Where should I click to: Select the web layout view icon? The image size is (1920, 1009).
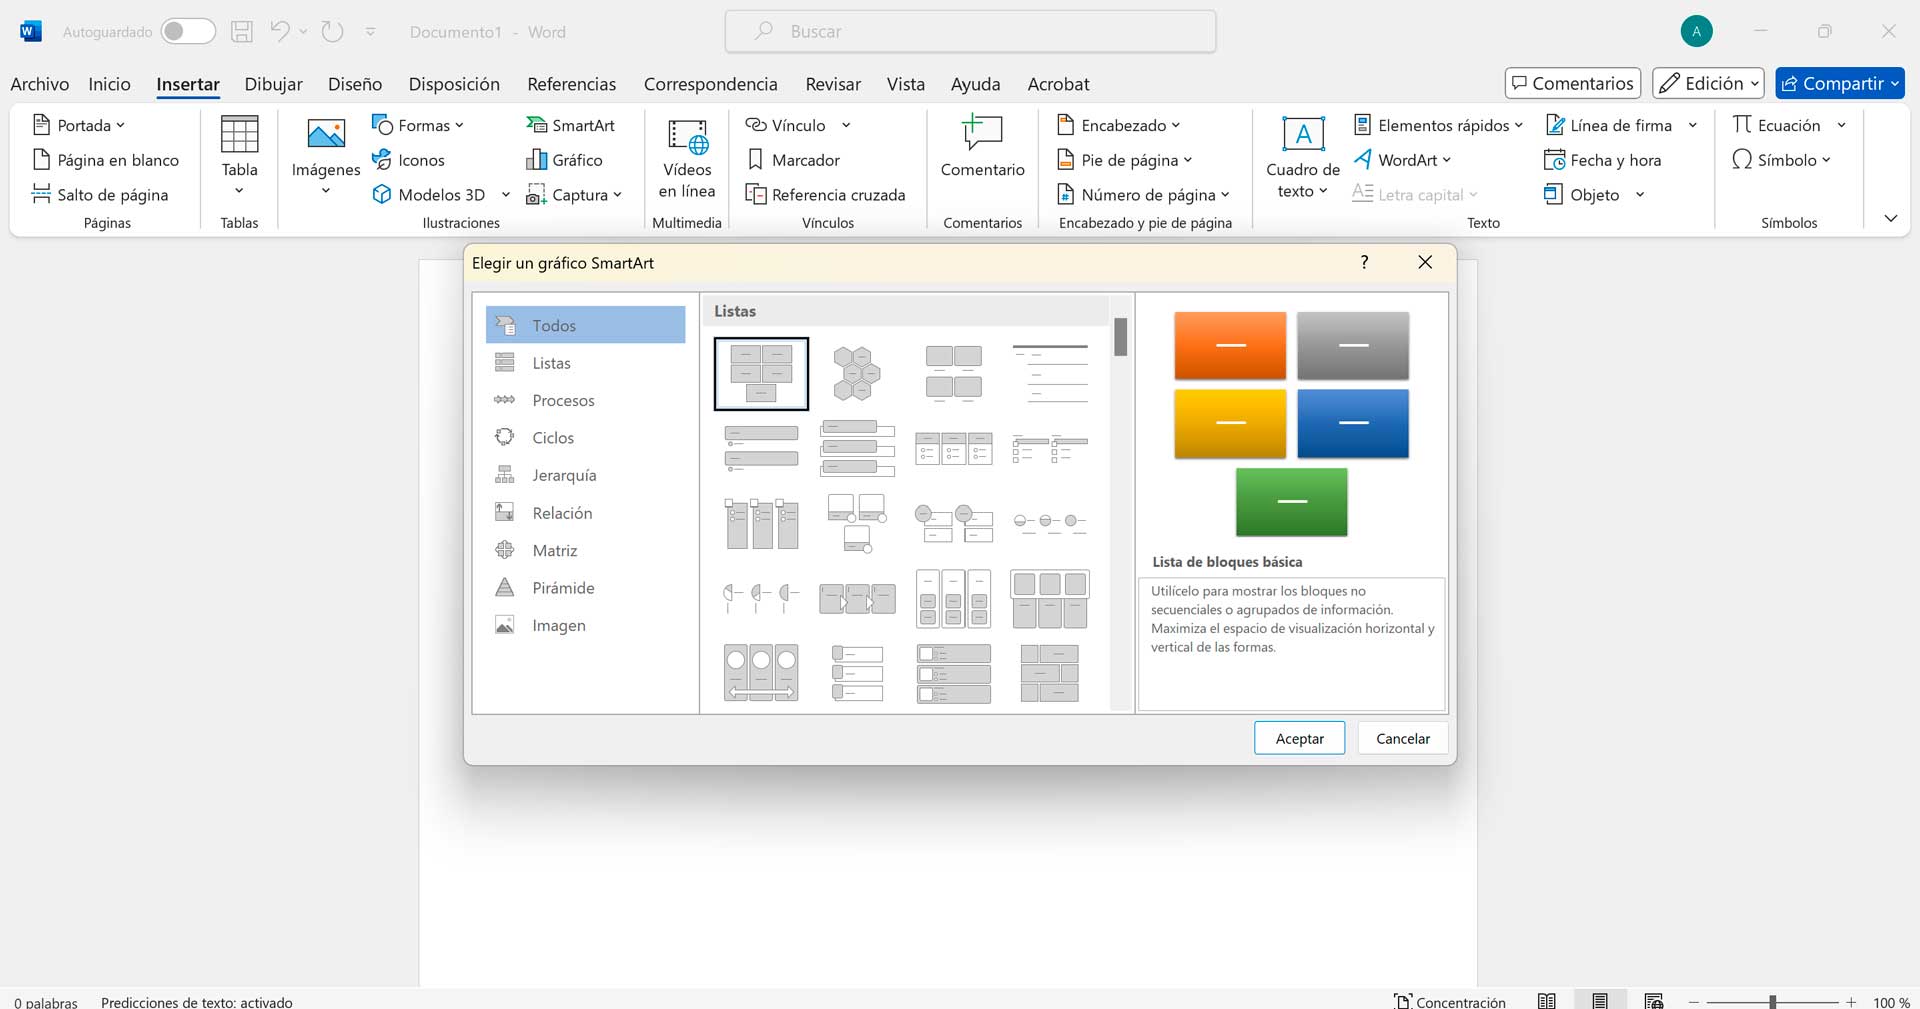point(1654,1001)
